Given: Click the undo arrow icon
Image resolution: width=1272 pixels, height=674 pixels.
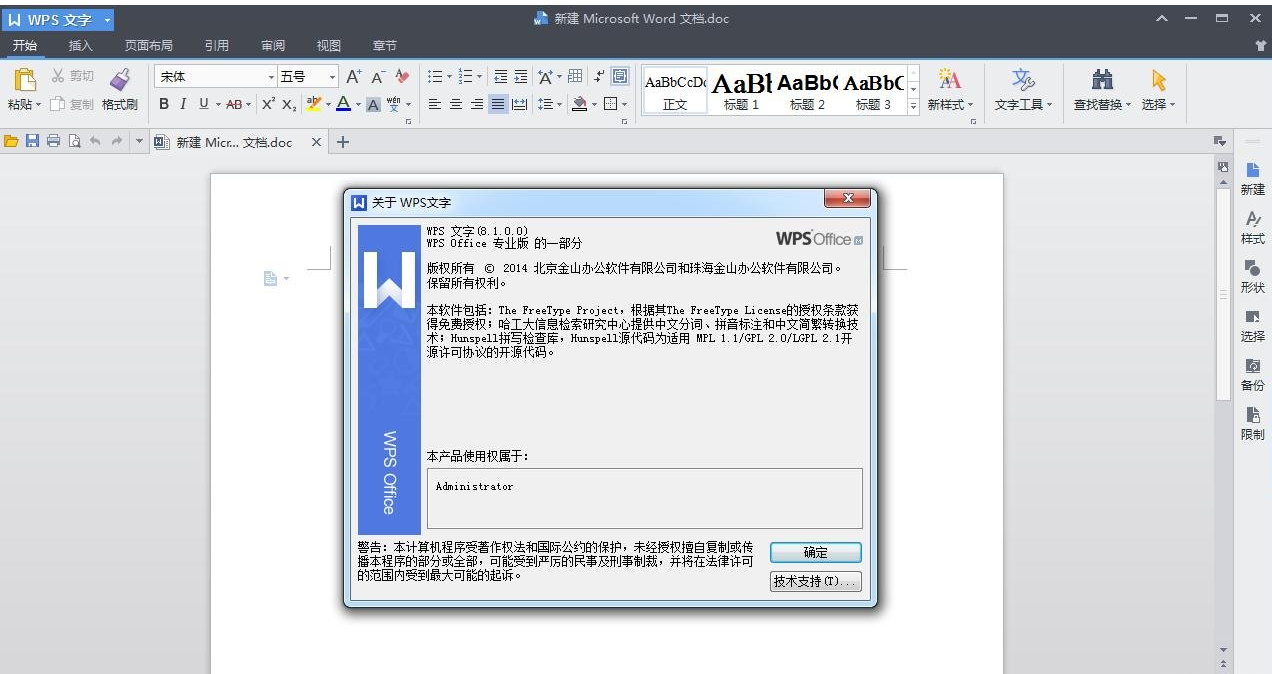Looking at the screenshot, I should pos(95,141).
